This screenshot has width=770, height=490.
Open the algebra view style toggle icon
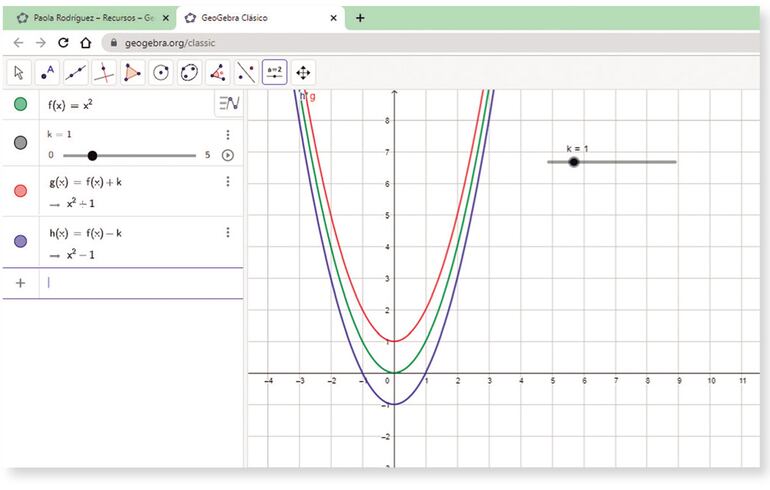click(229, 104)
